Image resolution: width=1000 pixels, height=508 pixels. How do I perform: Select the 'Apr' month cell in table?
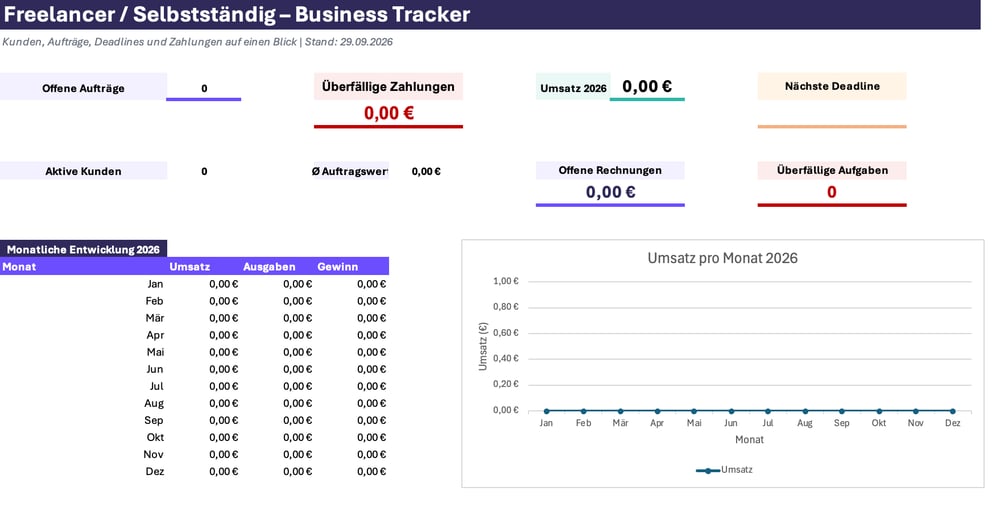coord(84,335)
